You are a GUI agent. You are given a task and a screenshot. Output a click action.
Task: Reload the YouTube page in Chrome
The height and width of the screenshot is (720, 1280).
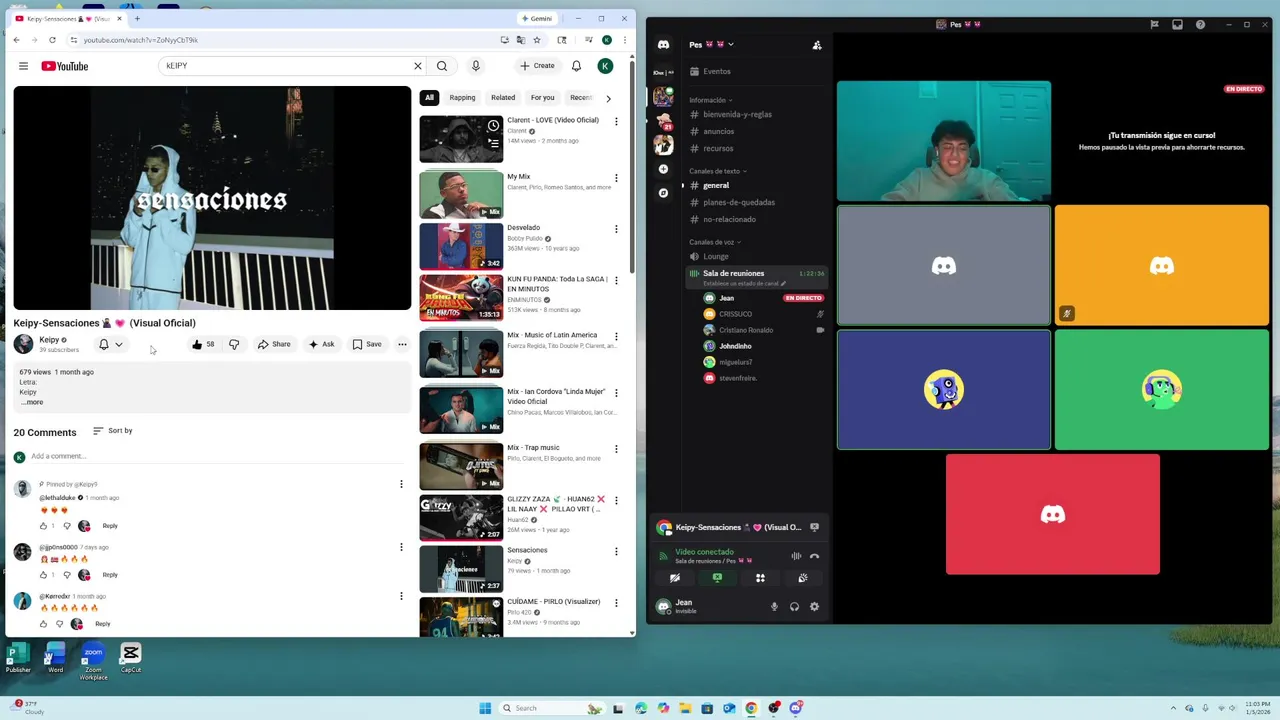(x=52, y=40)
